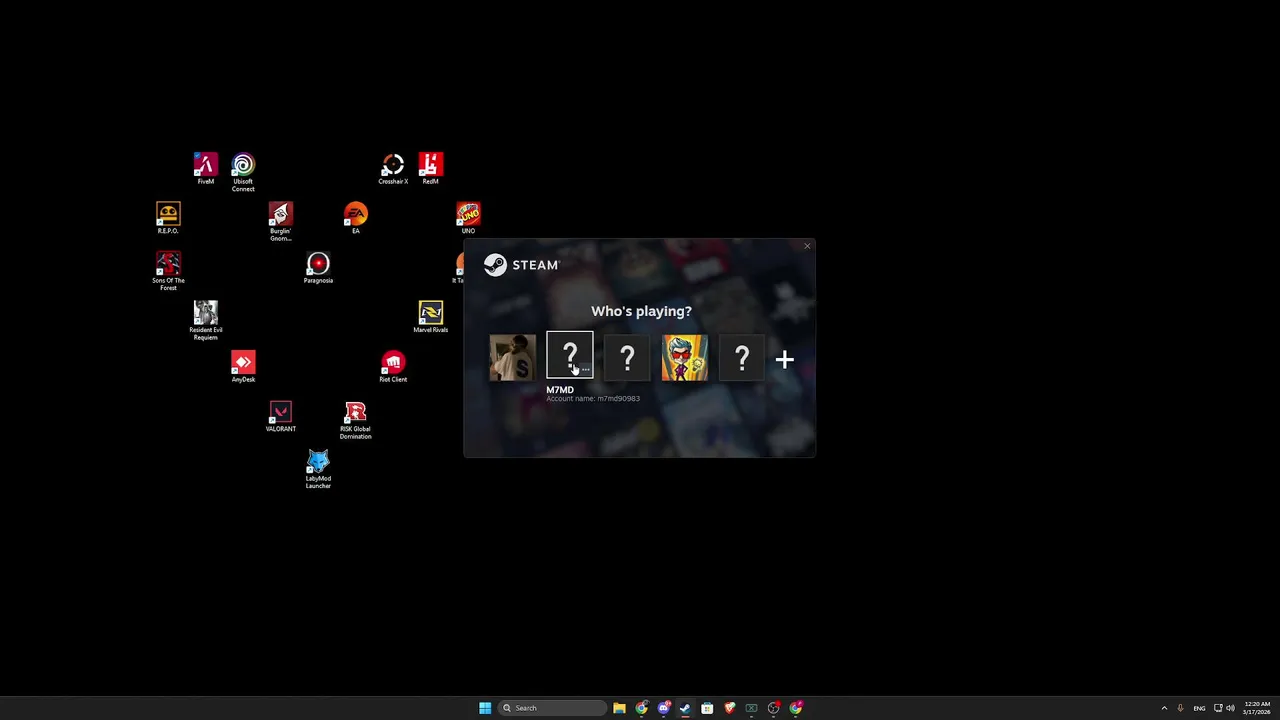Select the RISK Global Domination shortcut
1280x720 pixels.
[355, 420]
